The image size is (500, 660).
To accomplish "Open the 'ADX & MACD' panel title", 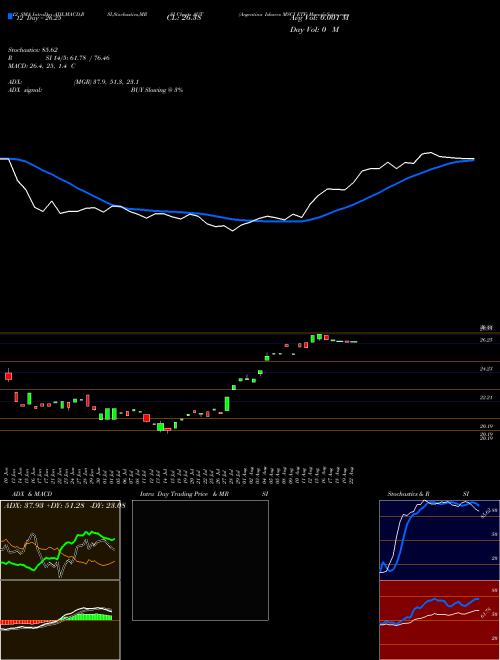I will 32,494.
